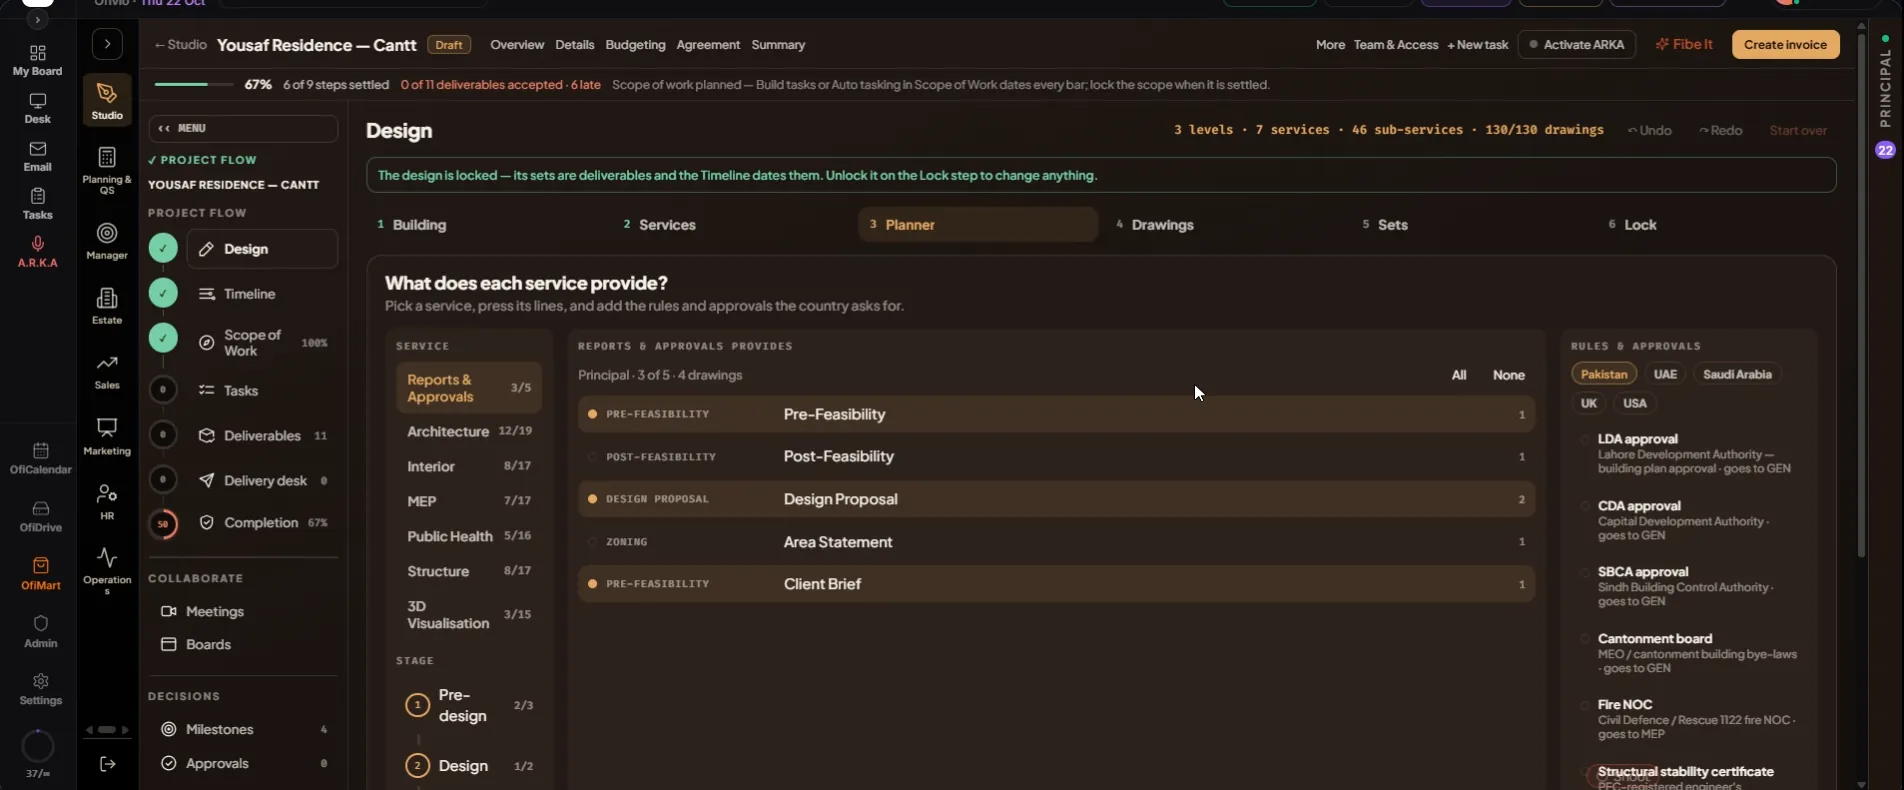Expand the Design stage numbered 2

pyautogui.click(x=469, y=766)
